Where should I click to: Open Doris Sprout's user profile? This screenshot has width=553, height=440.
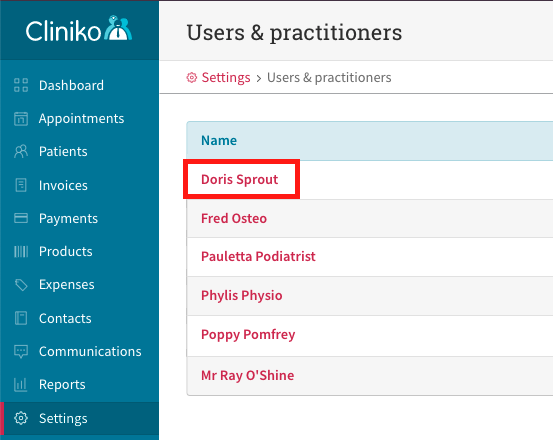[x=239, y=179]
